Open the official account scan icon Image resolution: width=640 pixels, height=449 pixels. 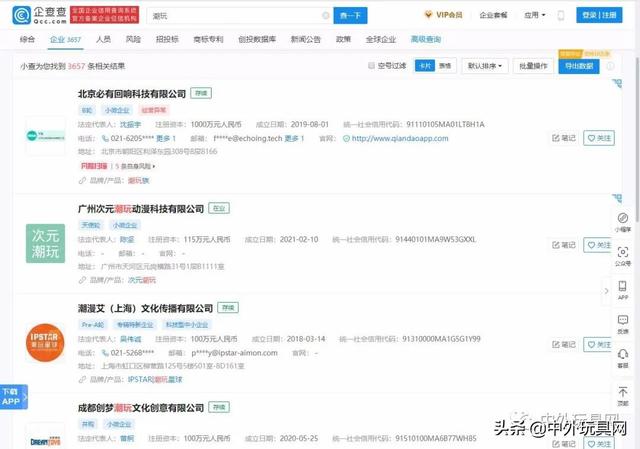tap(623, 256)
